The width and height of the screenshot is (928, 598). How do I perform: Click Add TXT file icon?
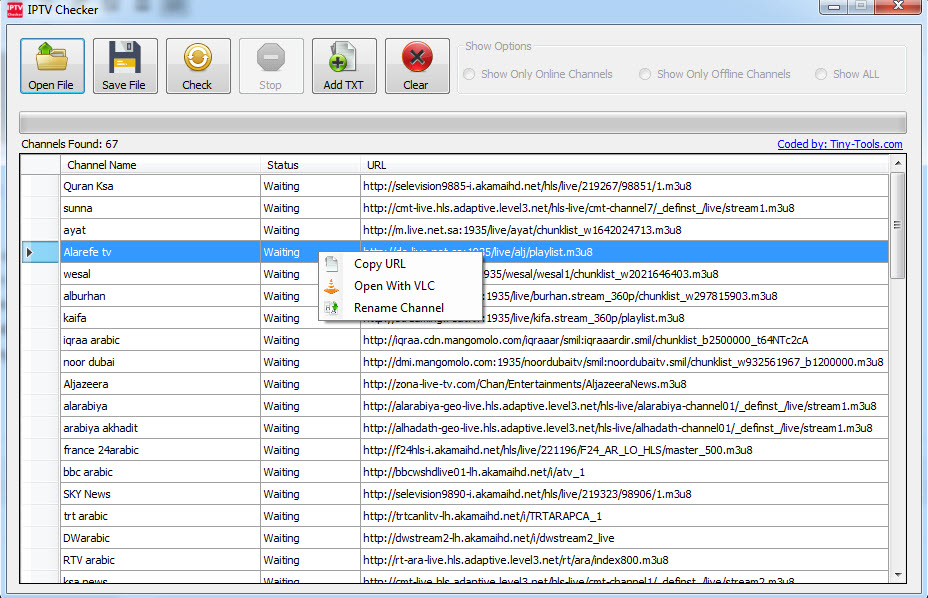click(x=343, y=57)
